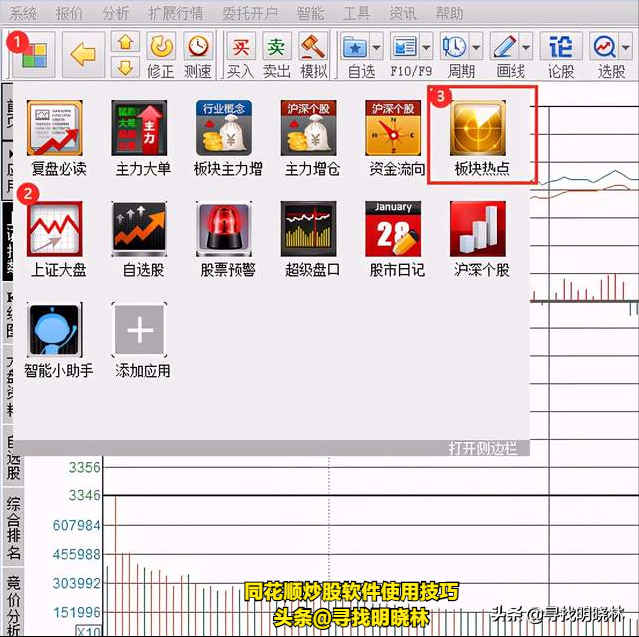Image resolution: width=639 pixels, height=637 pixels.
Task: Open the 扩展行情 menu
Action: coord(176,13)
